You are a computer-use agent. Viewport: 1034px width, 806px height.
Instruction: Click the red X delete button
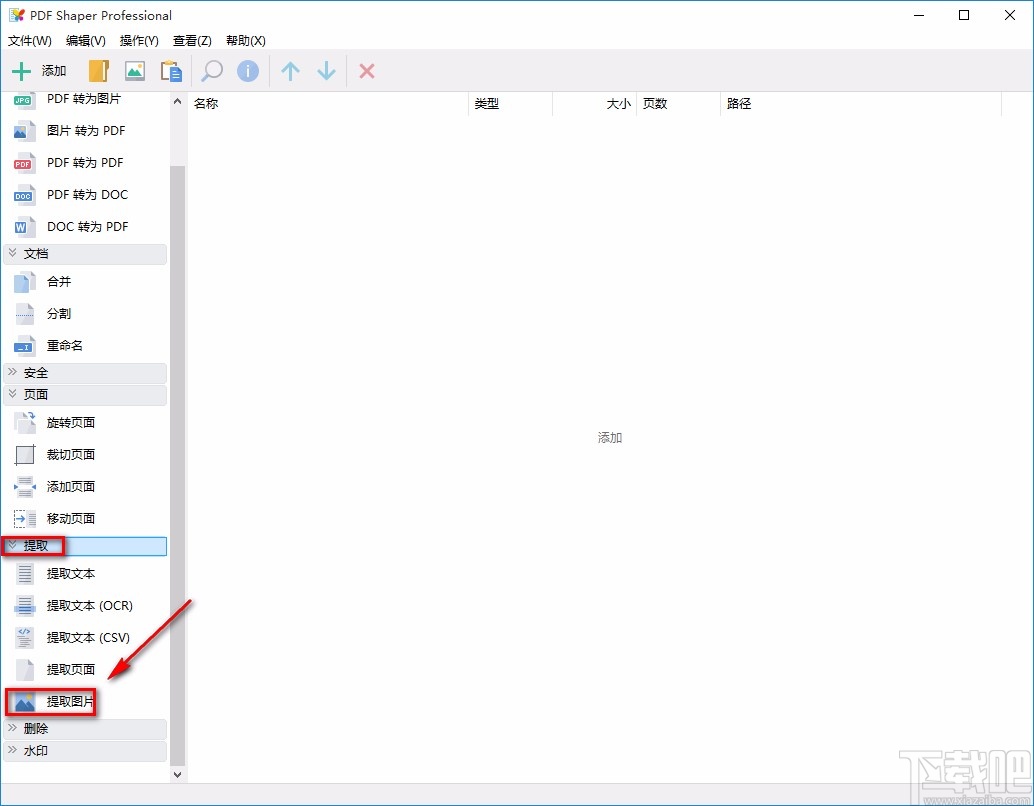pyautogui.click(x=366, y=71)
